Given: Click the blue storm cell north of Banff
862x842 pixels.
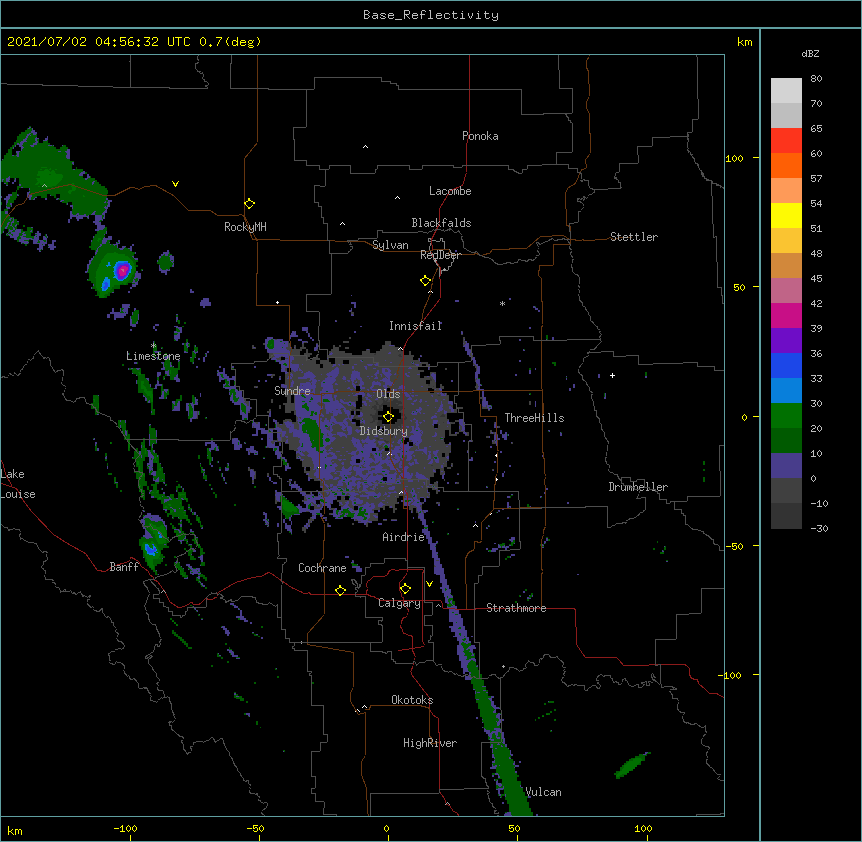Looking at the screenshot, I should (x=150, y=548).
